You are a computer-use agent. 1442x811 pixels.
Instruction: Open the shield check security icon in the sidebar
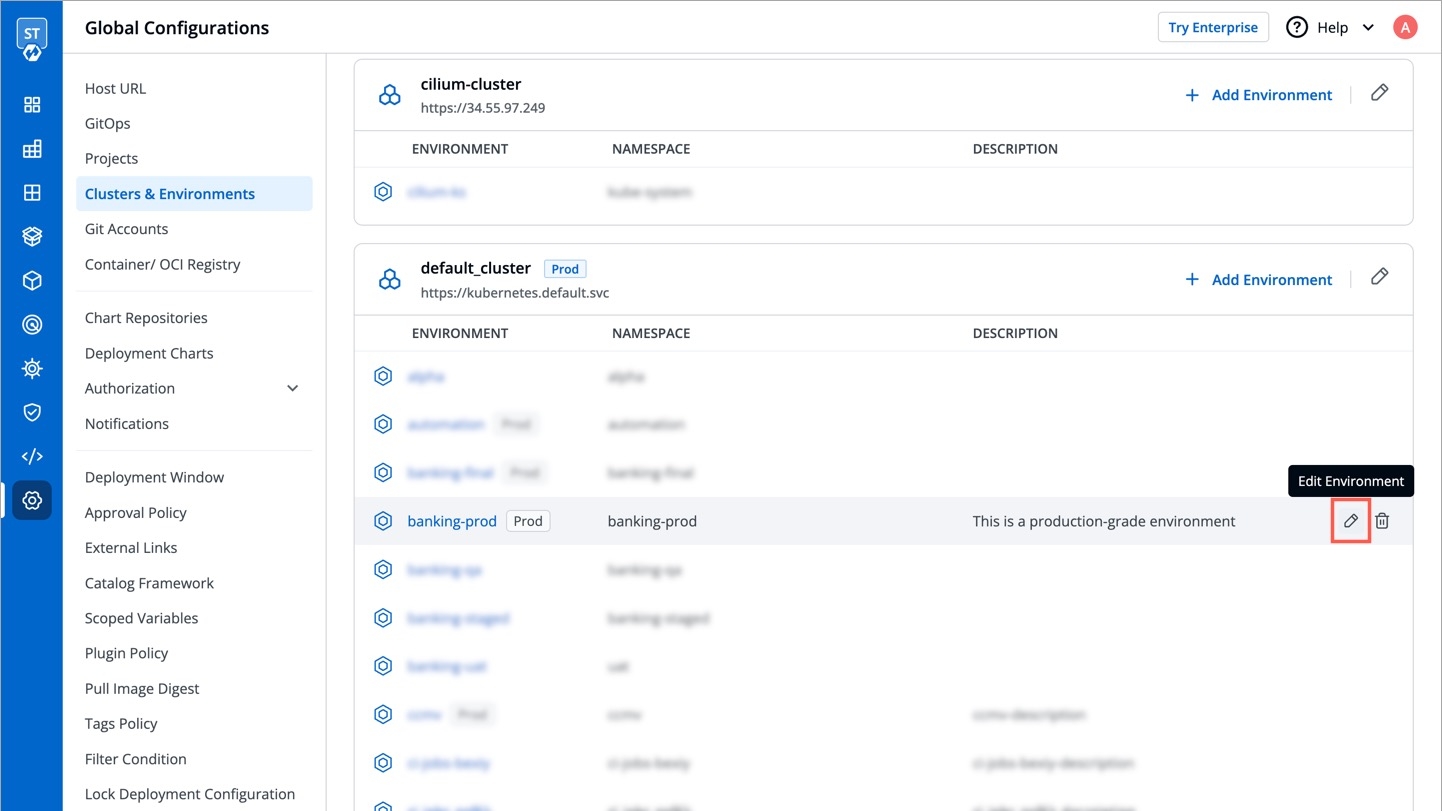pos(32,412)
